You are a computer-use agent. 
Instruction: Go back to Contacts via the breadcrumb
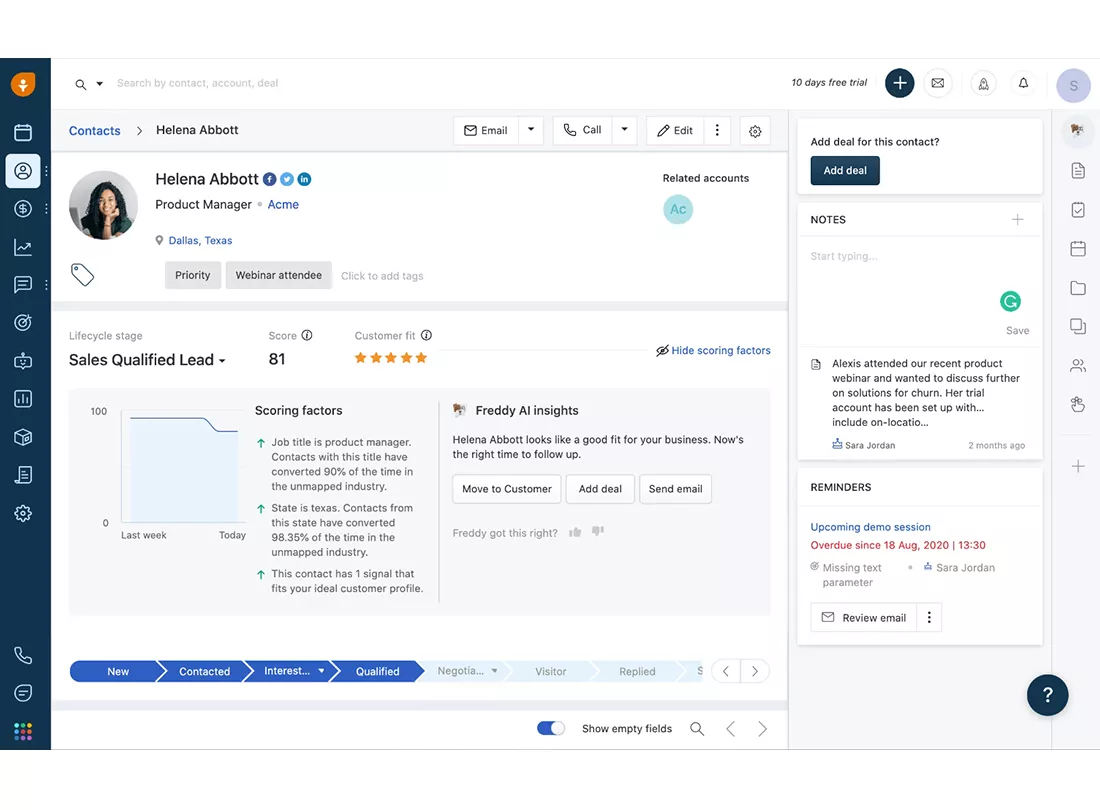[94, 130]
